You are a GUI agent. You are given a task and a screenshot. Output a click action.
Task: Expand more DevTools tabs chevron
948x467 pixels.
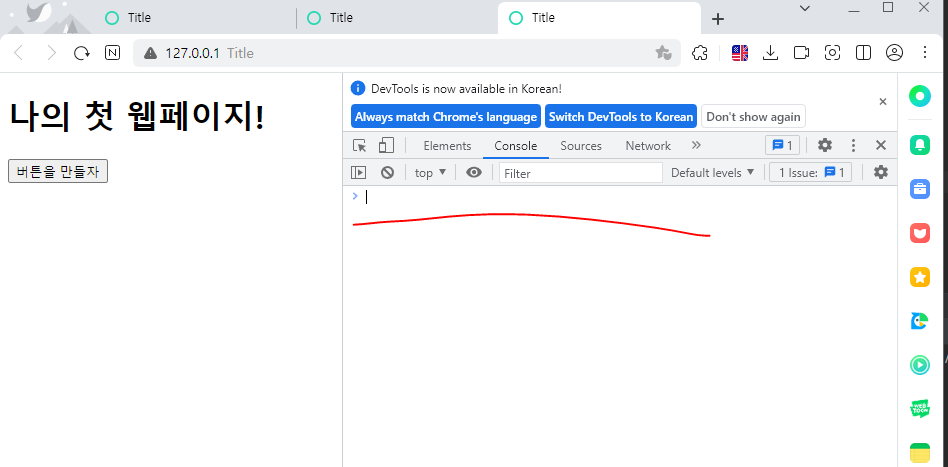pos(696,145)
